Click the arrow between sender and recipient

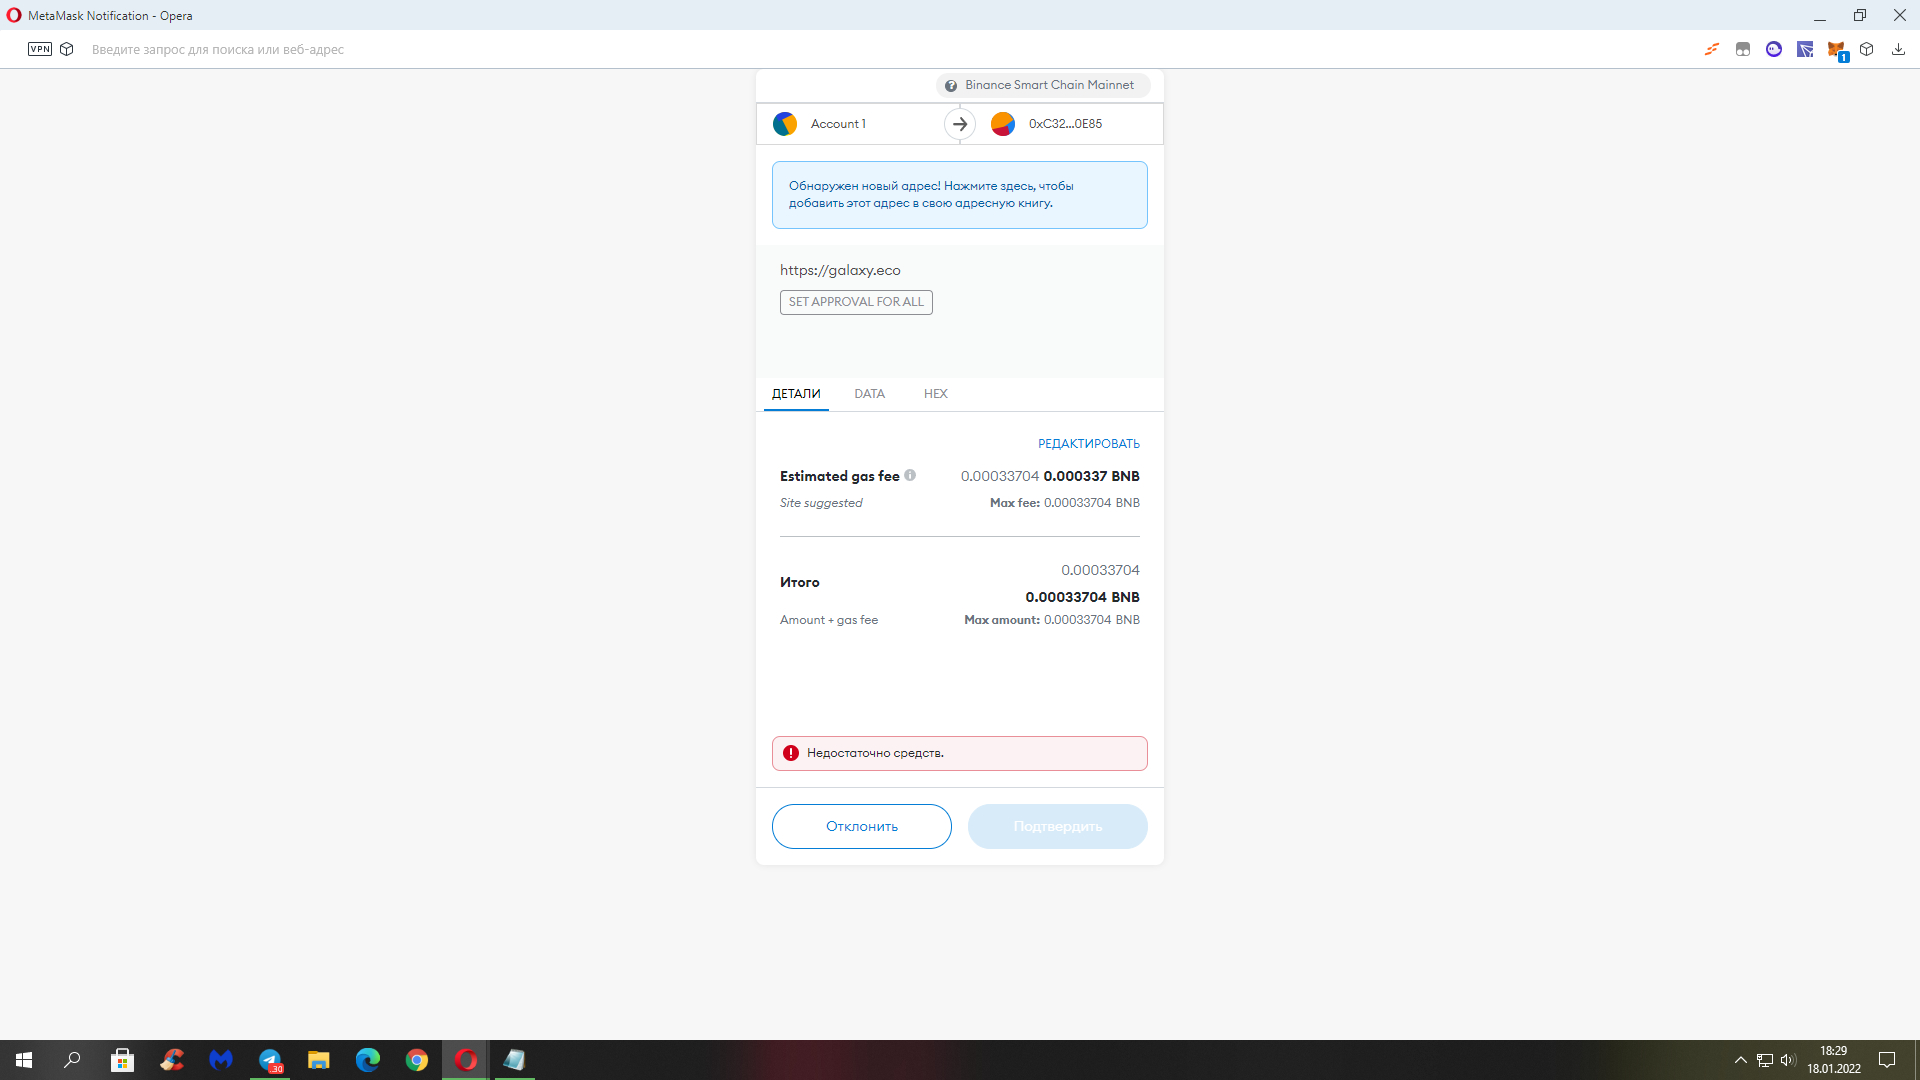[x=960, y=124]
